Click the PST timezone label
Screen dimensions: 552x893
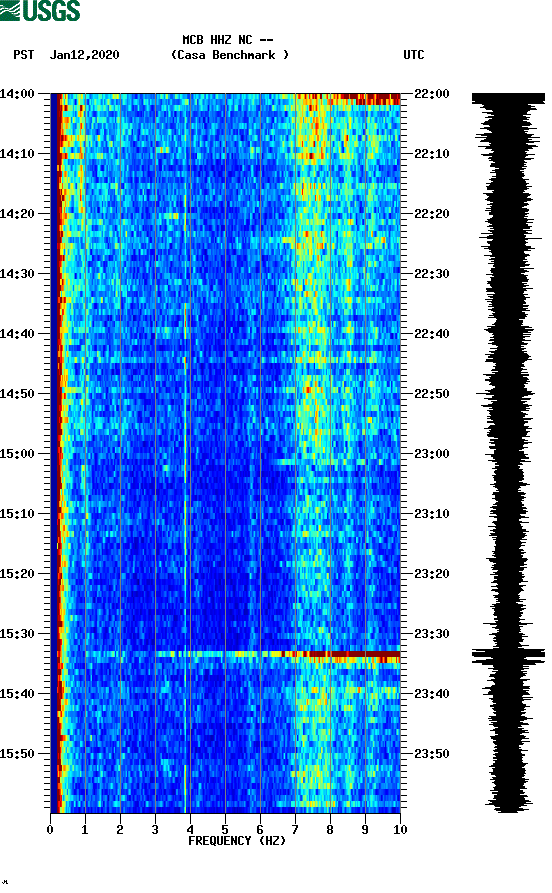(23, 55)
